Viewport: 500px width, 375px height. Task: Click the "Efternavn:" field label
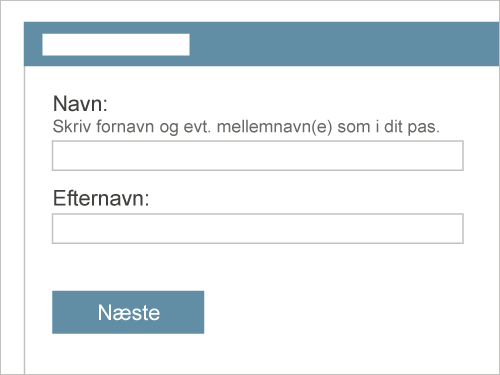101,198
